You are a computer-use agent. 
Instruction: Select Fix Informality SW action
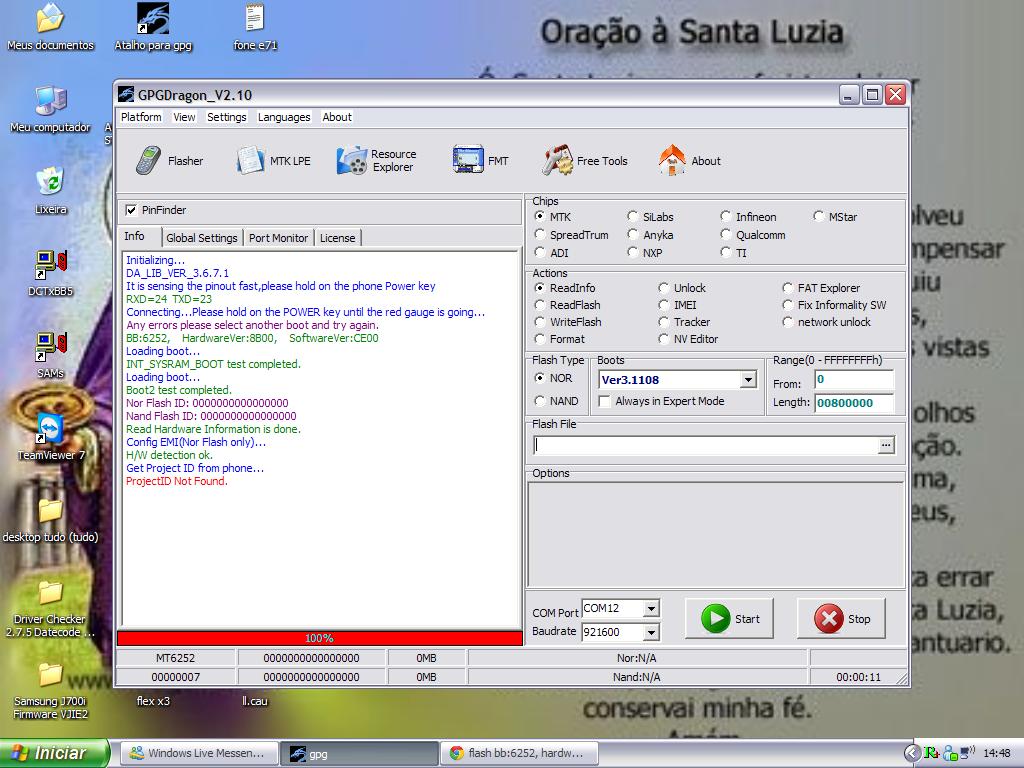pyautogui.click(x=788, y=304)
